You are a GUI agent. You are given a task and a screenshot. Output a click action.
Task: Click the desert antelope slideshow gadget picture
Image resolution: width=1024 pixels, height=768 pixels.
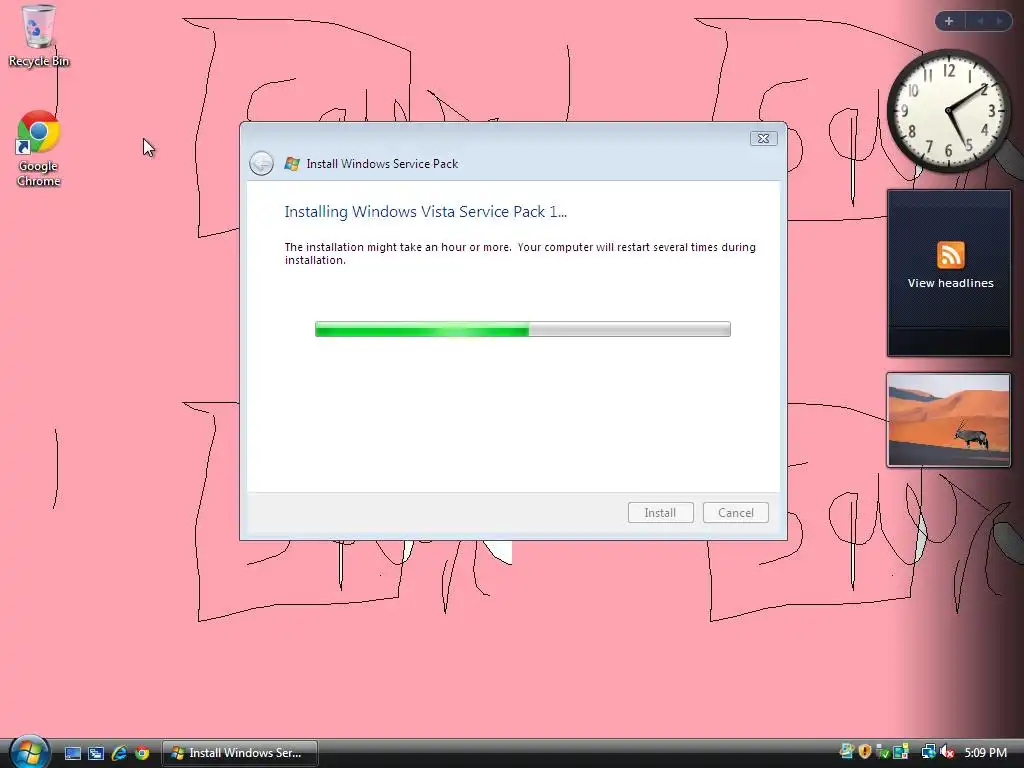[948, 420]
